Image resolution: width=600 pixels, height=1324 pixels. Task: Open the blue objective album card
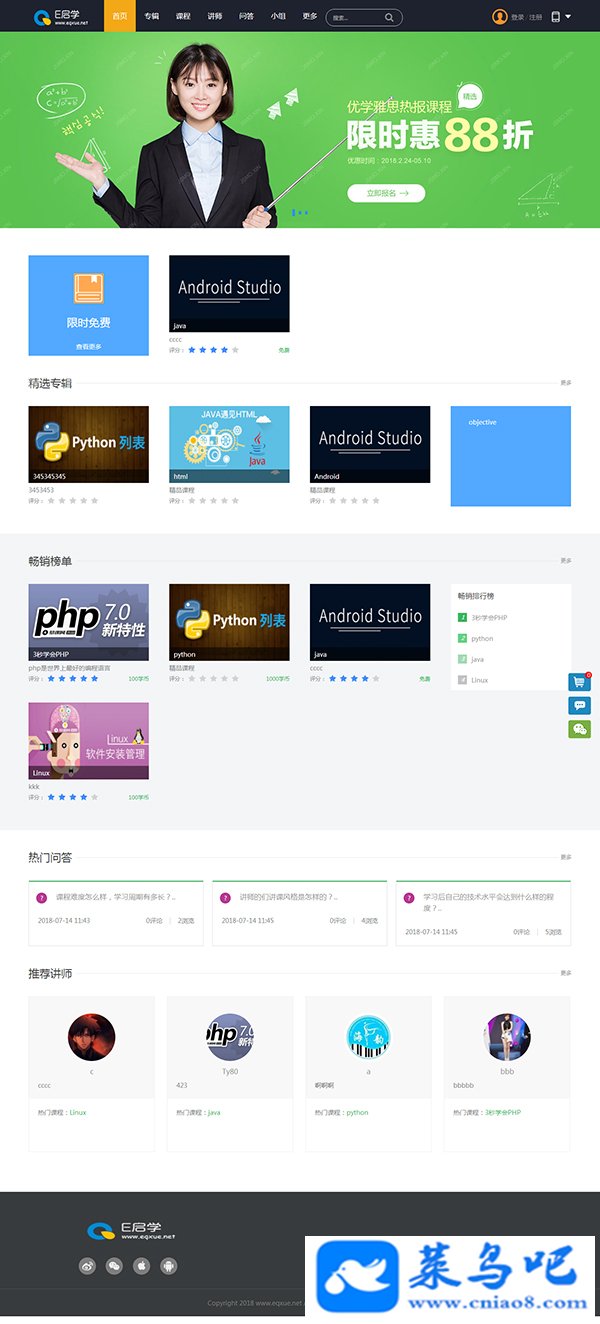[x=511, y=456]
